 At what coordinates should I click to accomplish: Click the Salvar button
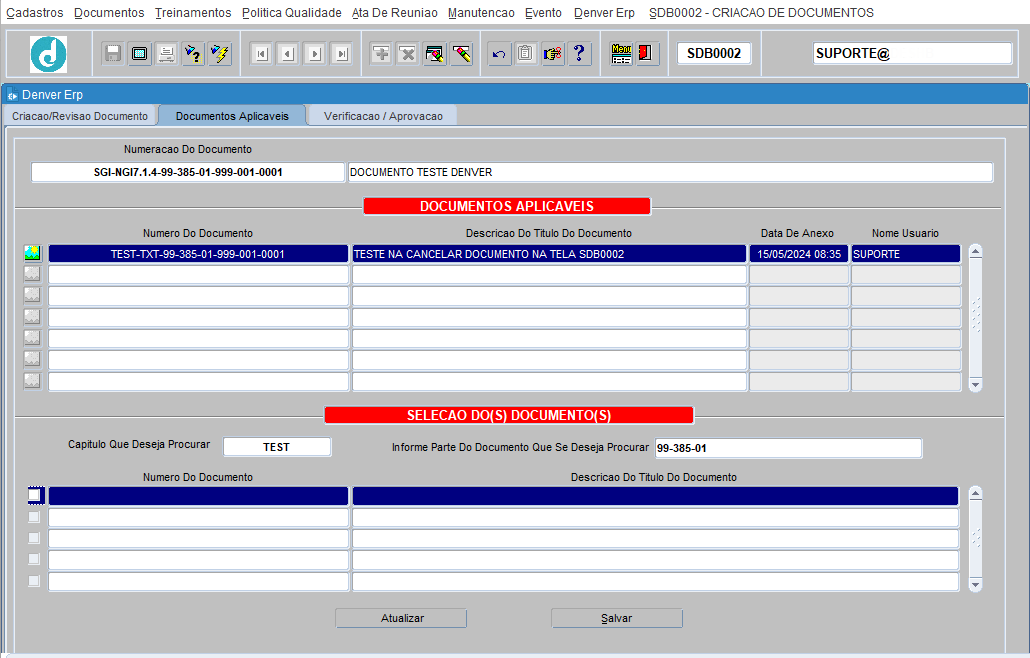point(617,618)
